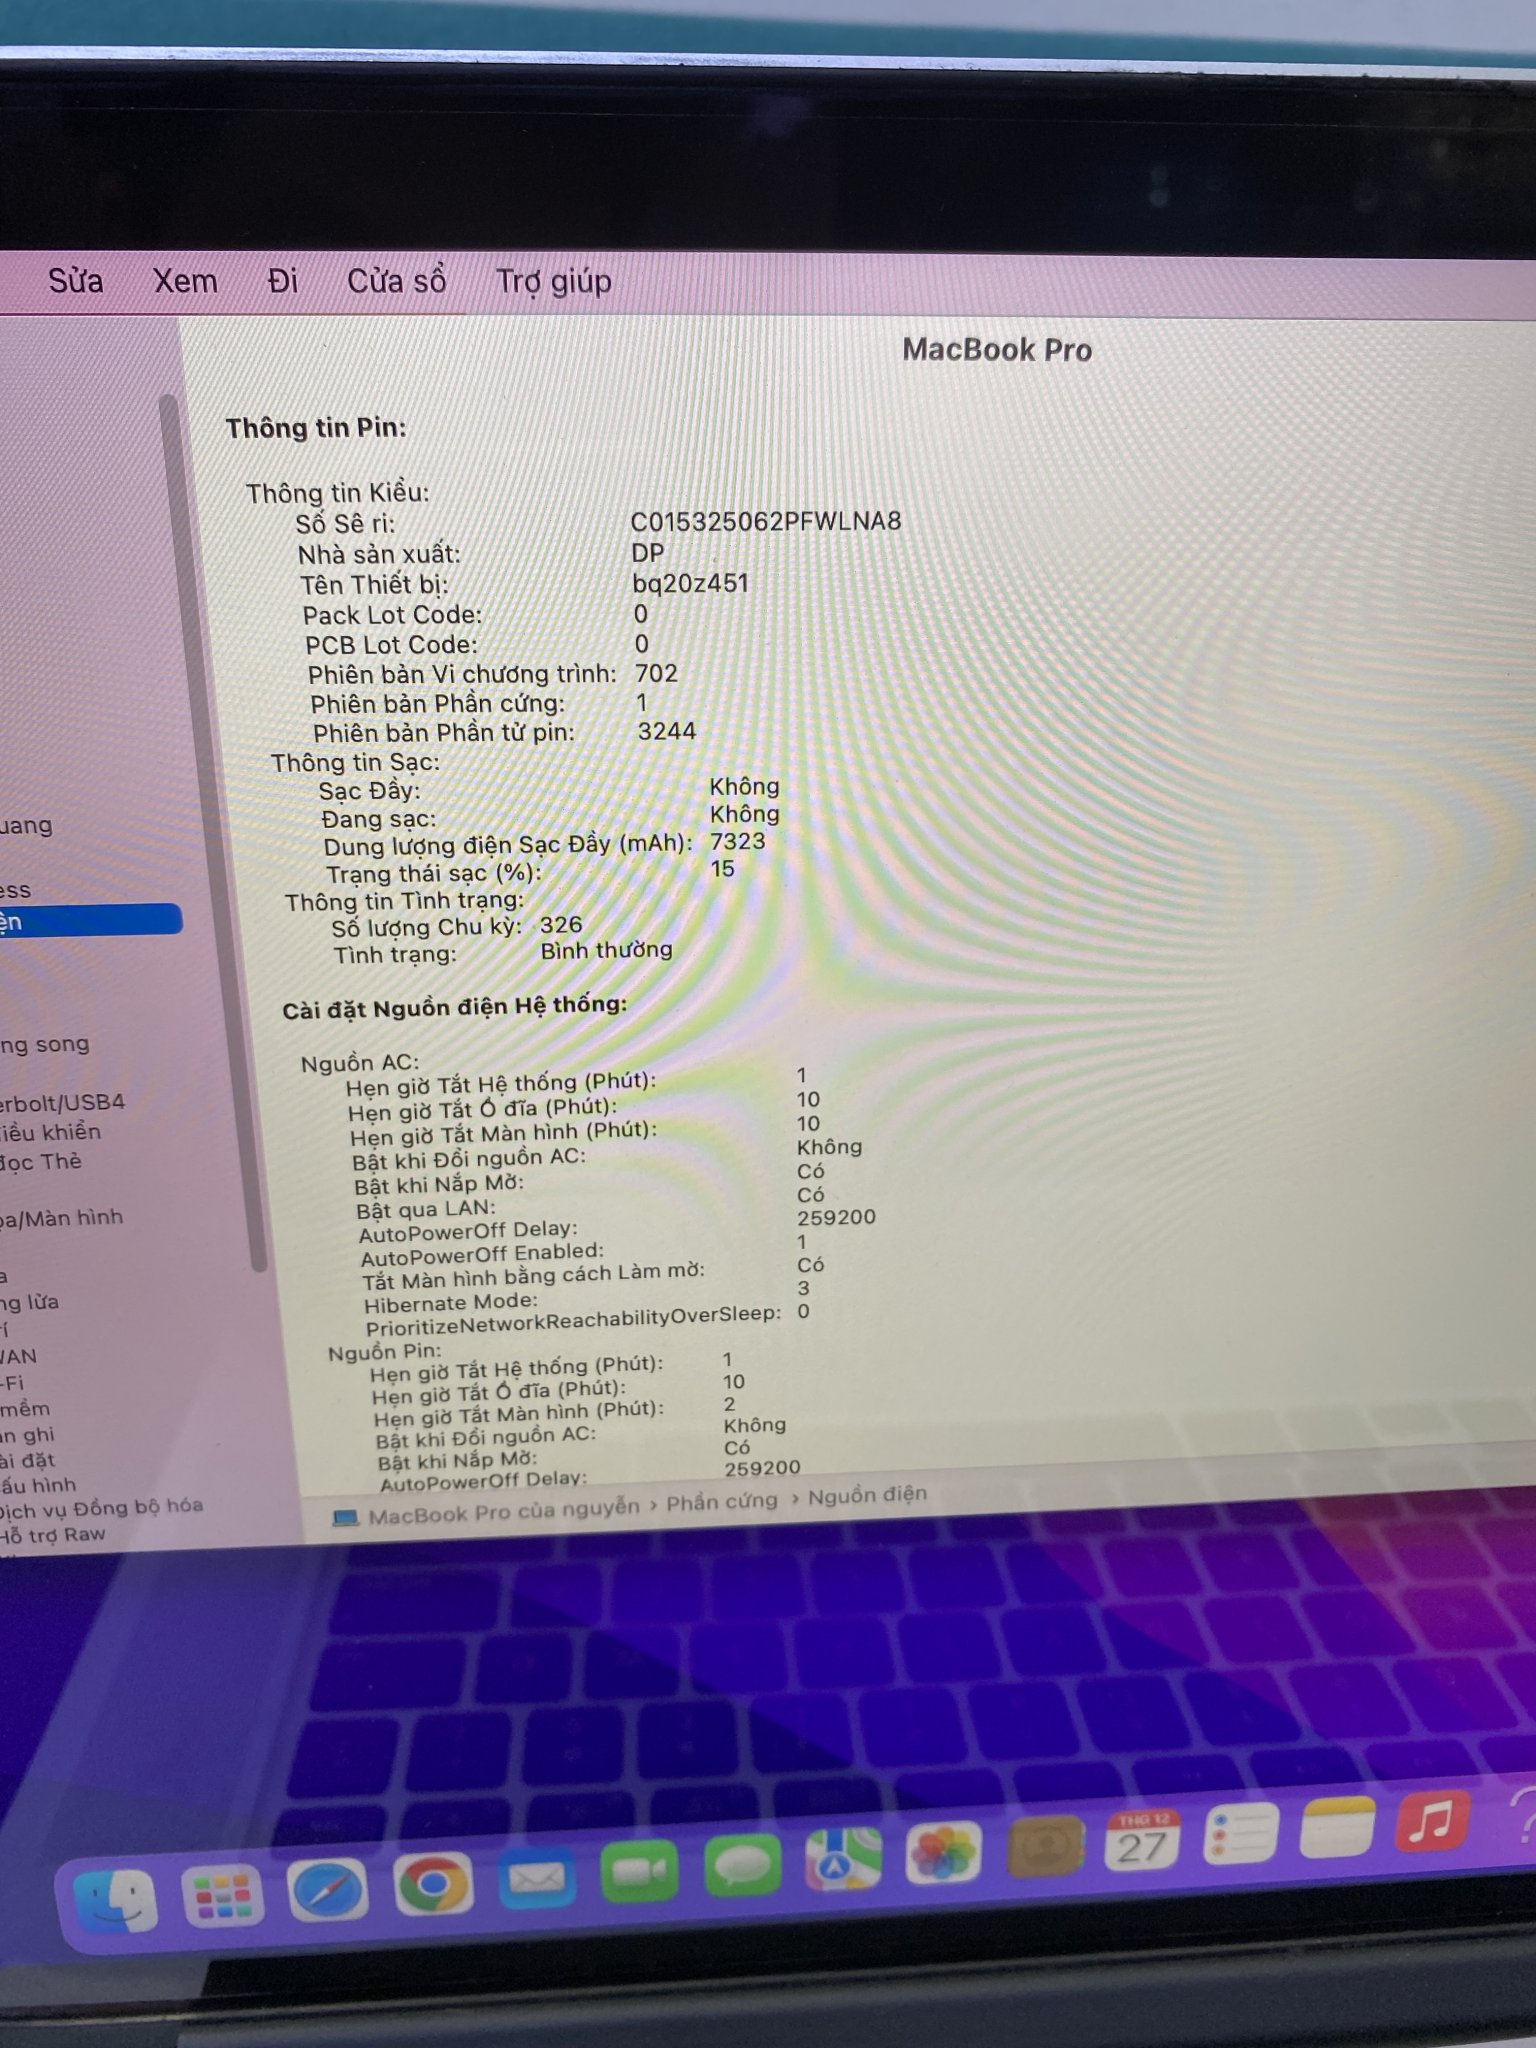This screenshot has height=2048, width=1536.
Task: Click the cell revision value 3244
Action: click(x=667, y=731)
